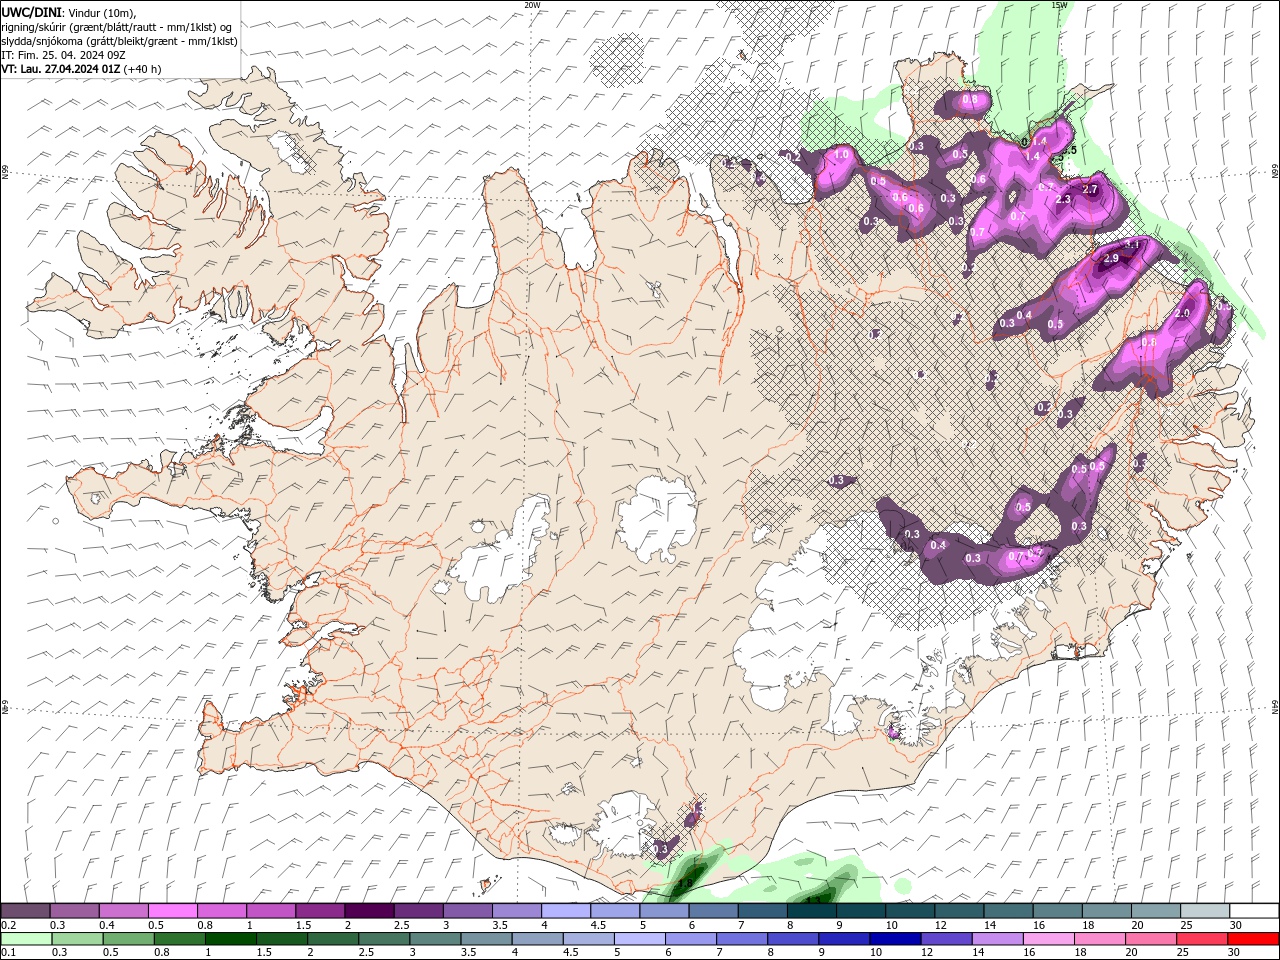Pick the white swatch after 30 in upper legend
Viewport: 1280px width, 960px height.
(x=1253, y=911)
